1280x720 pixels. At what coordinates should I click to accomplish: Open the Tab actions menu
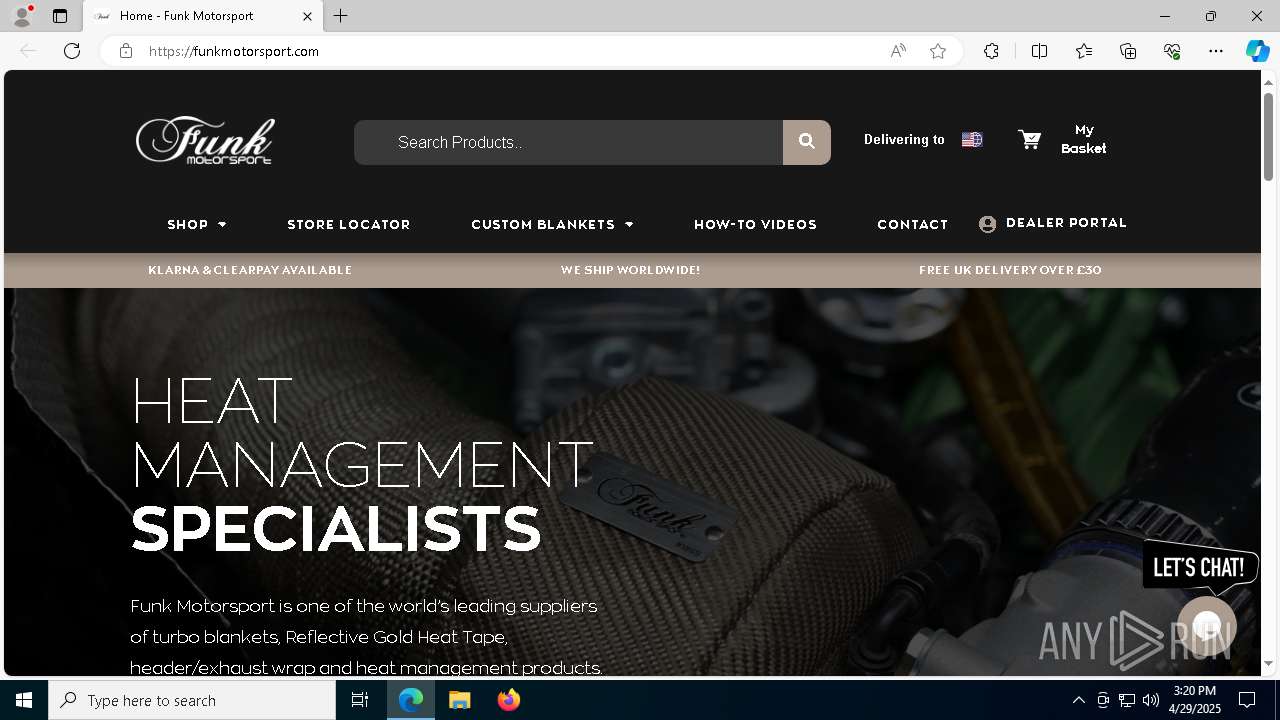60,16
